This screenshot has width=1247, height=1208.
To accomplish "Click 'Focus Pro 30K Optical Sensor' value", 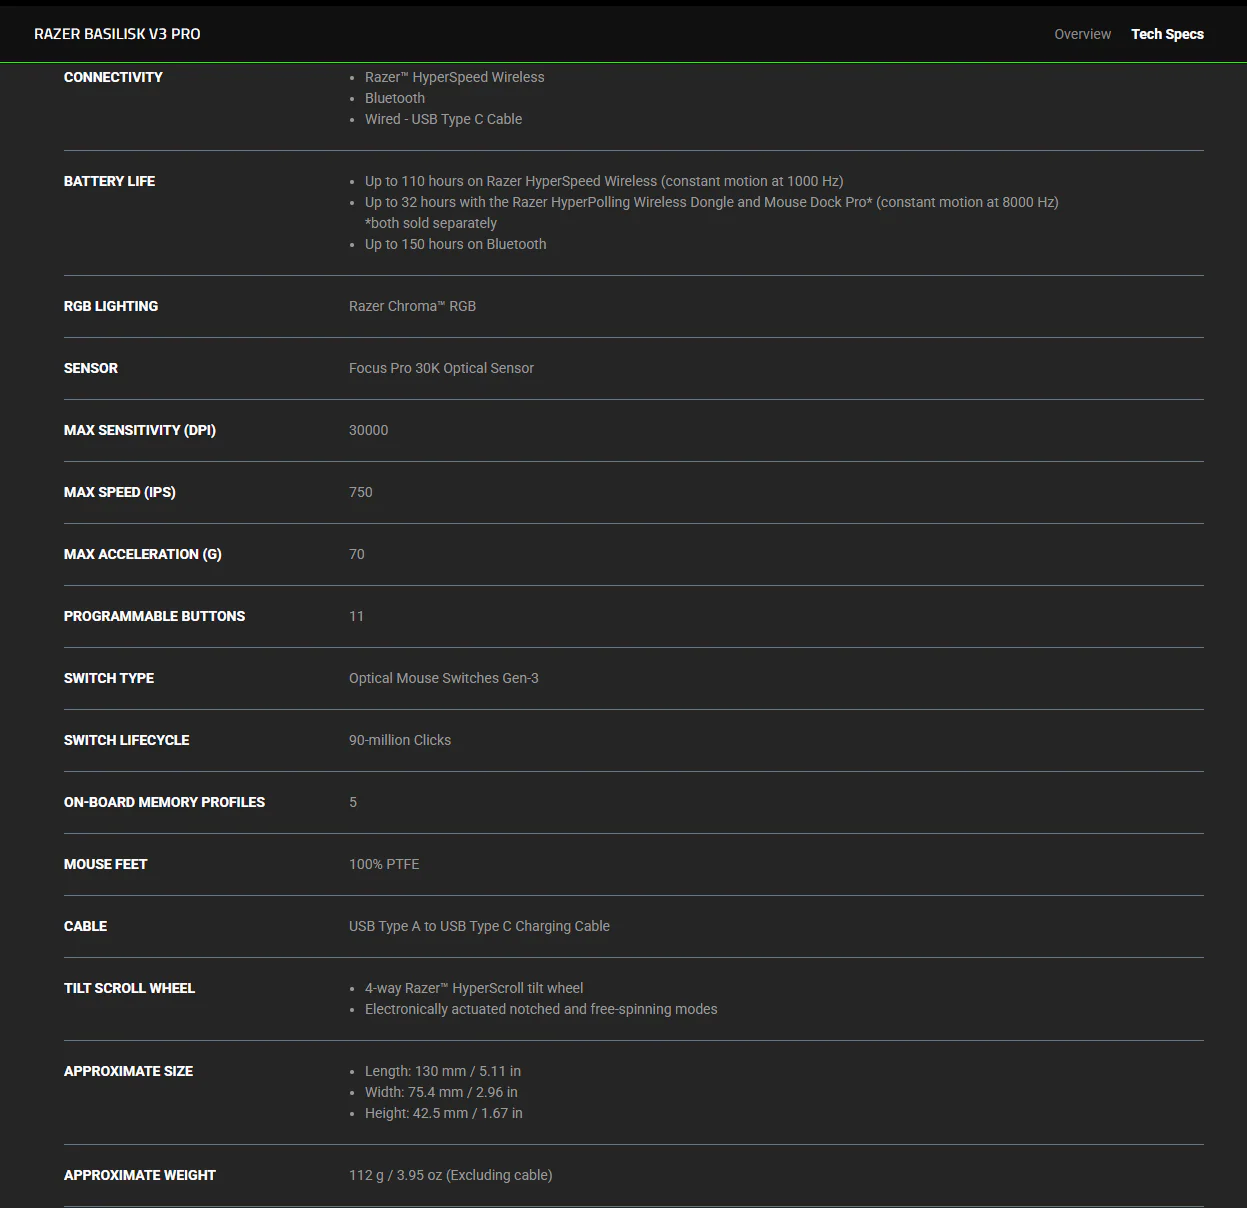I will 441,368.
